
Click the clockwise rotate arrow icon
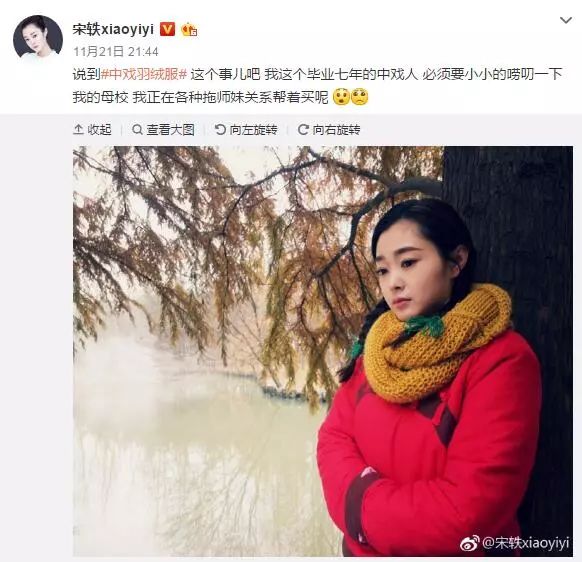coord(303,130)
